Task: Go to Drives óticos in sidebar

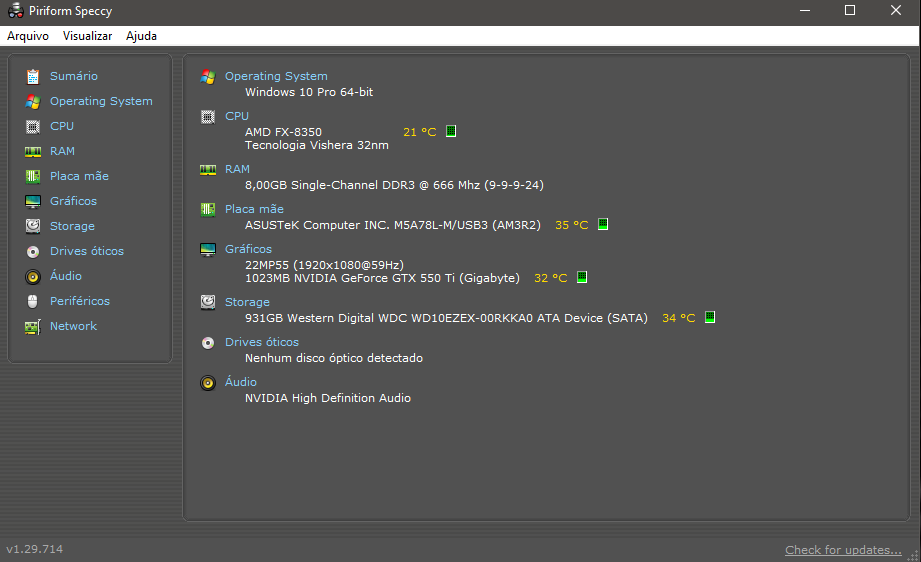Action: click(x=87, y=251)
